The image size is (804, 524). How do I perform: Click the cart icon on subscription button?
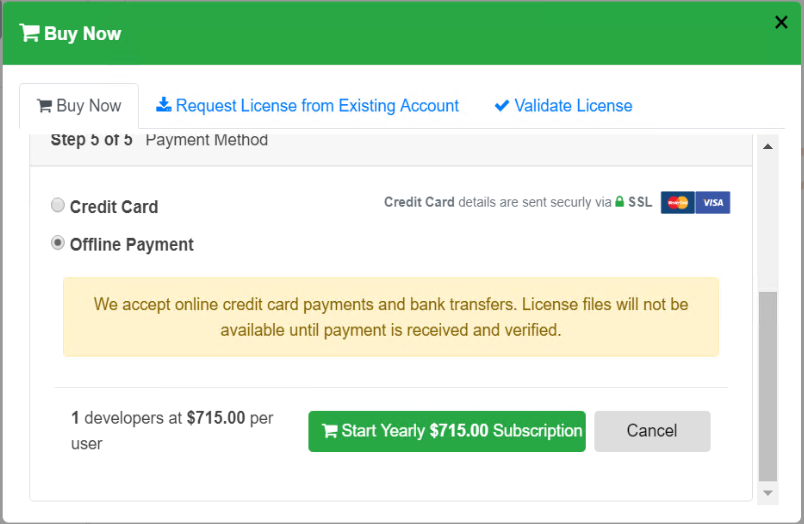pyautogui.click(x=329, y=431)
